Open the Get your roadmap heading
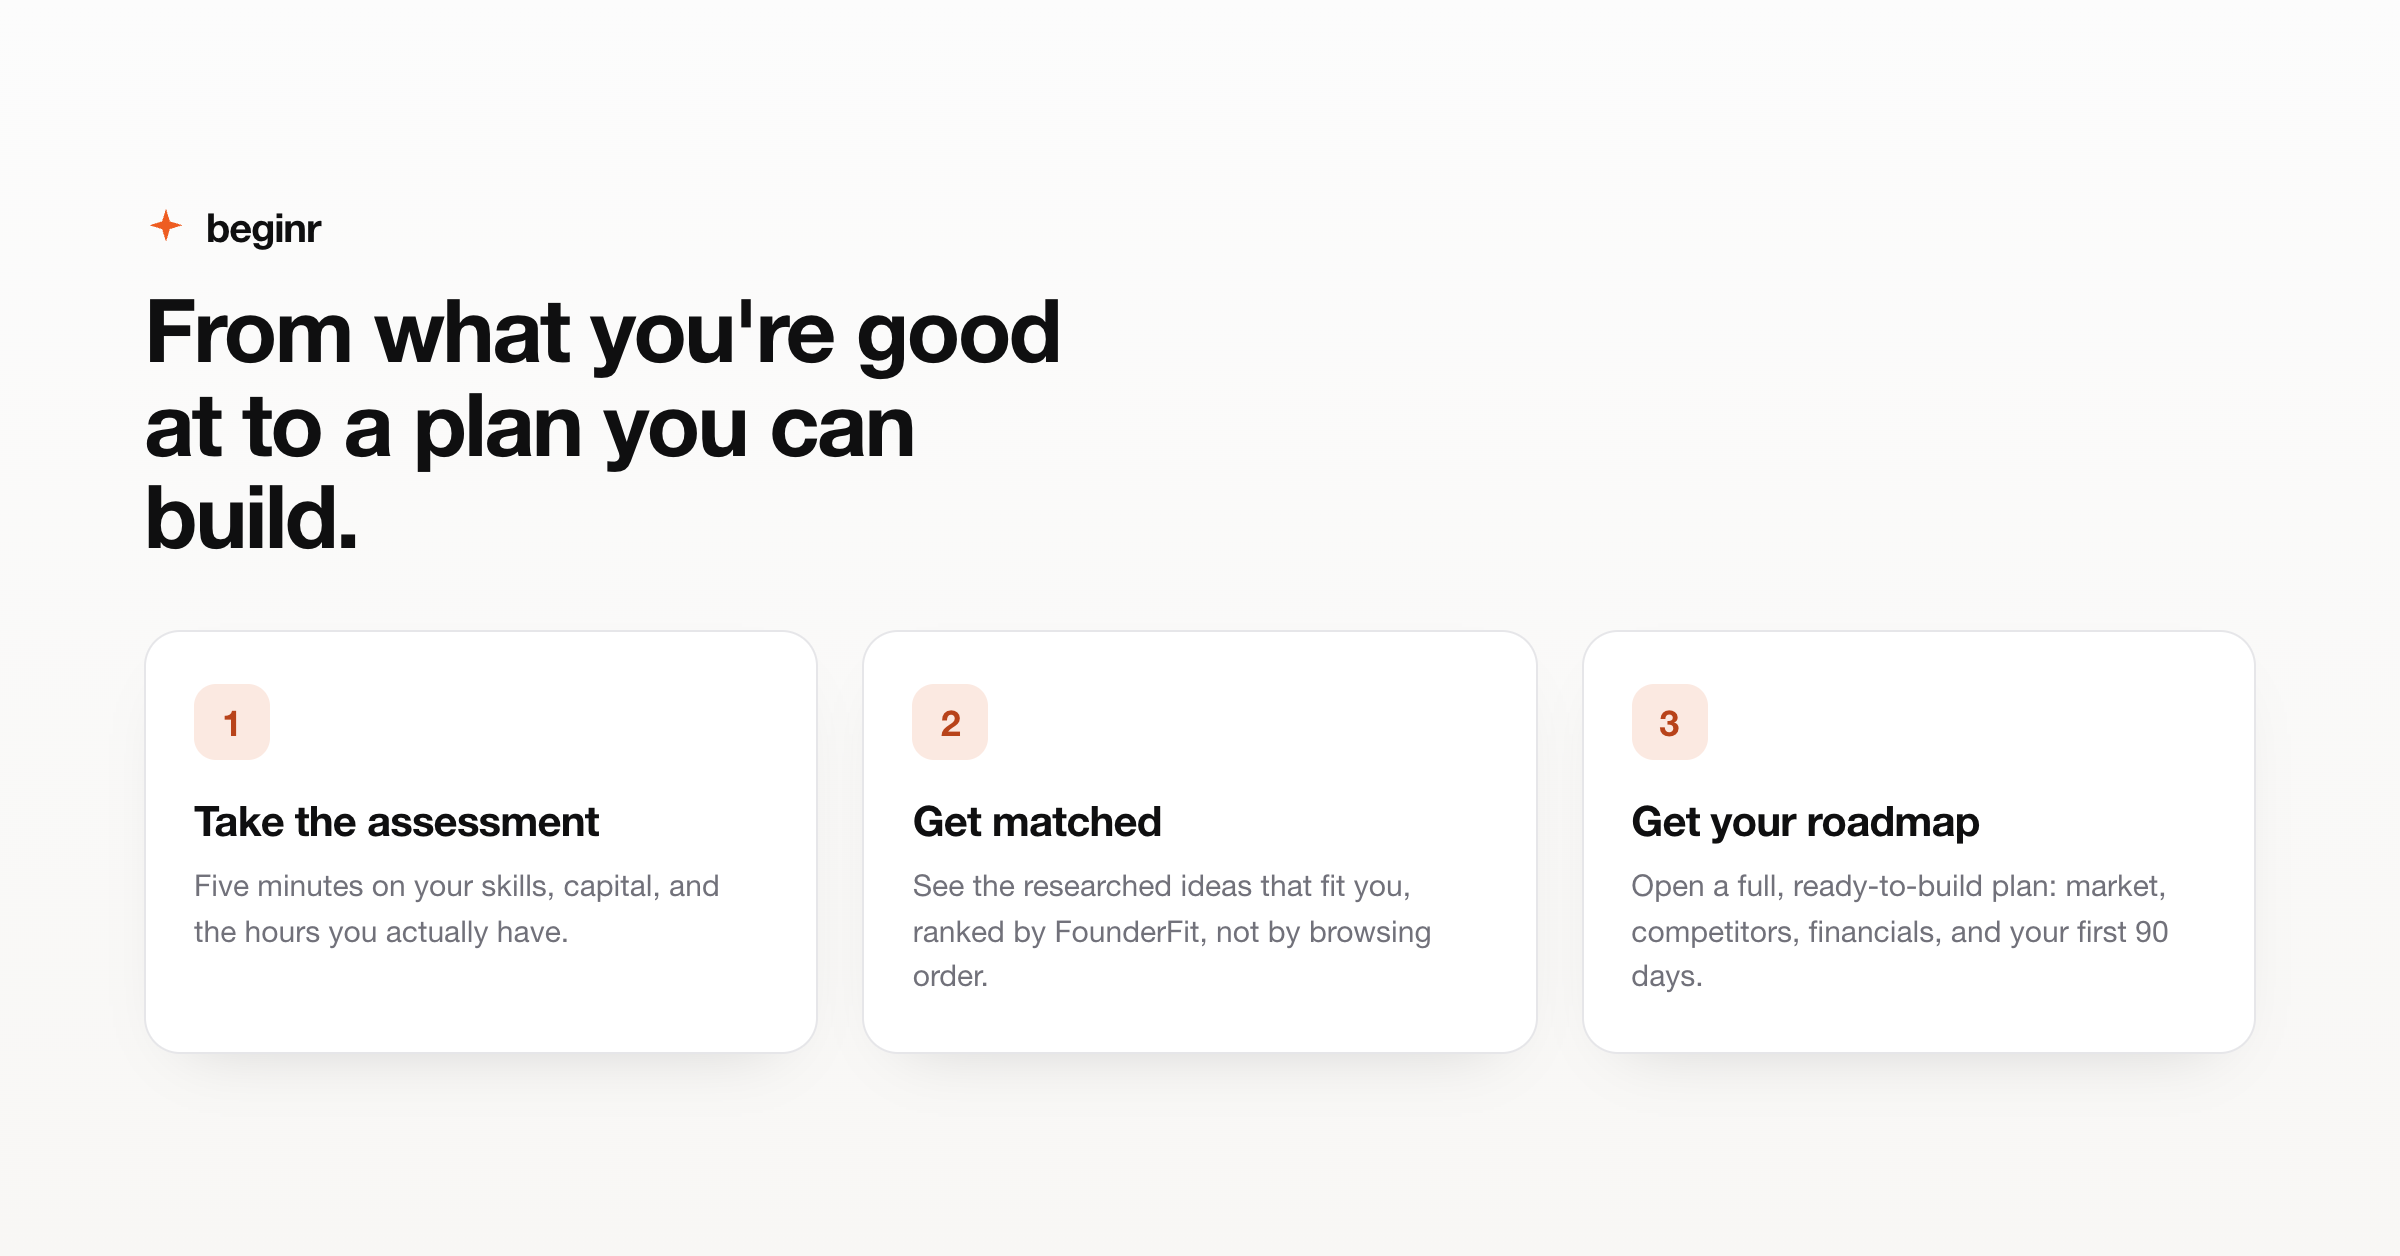Image resolution: width=2400 pixels, height=1256 pixels. [x=1805, y=822]
